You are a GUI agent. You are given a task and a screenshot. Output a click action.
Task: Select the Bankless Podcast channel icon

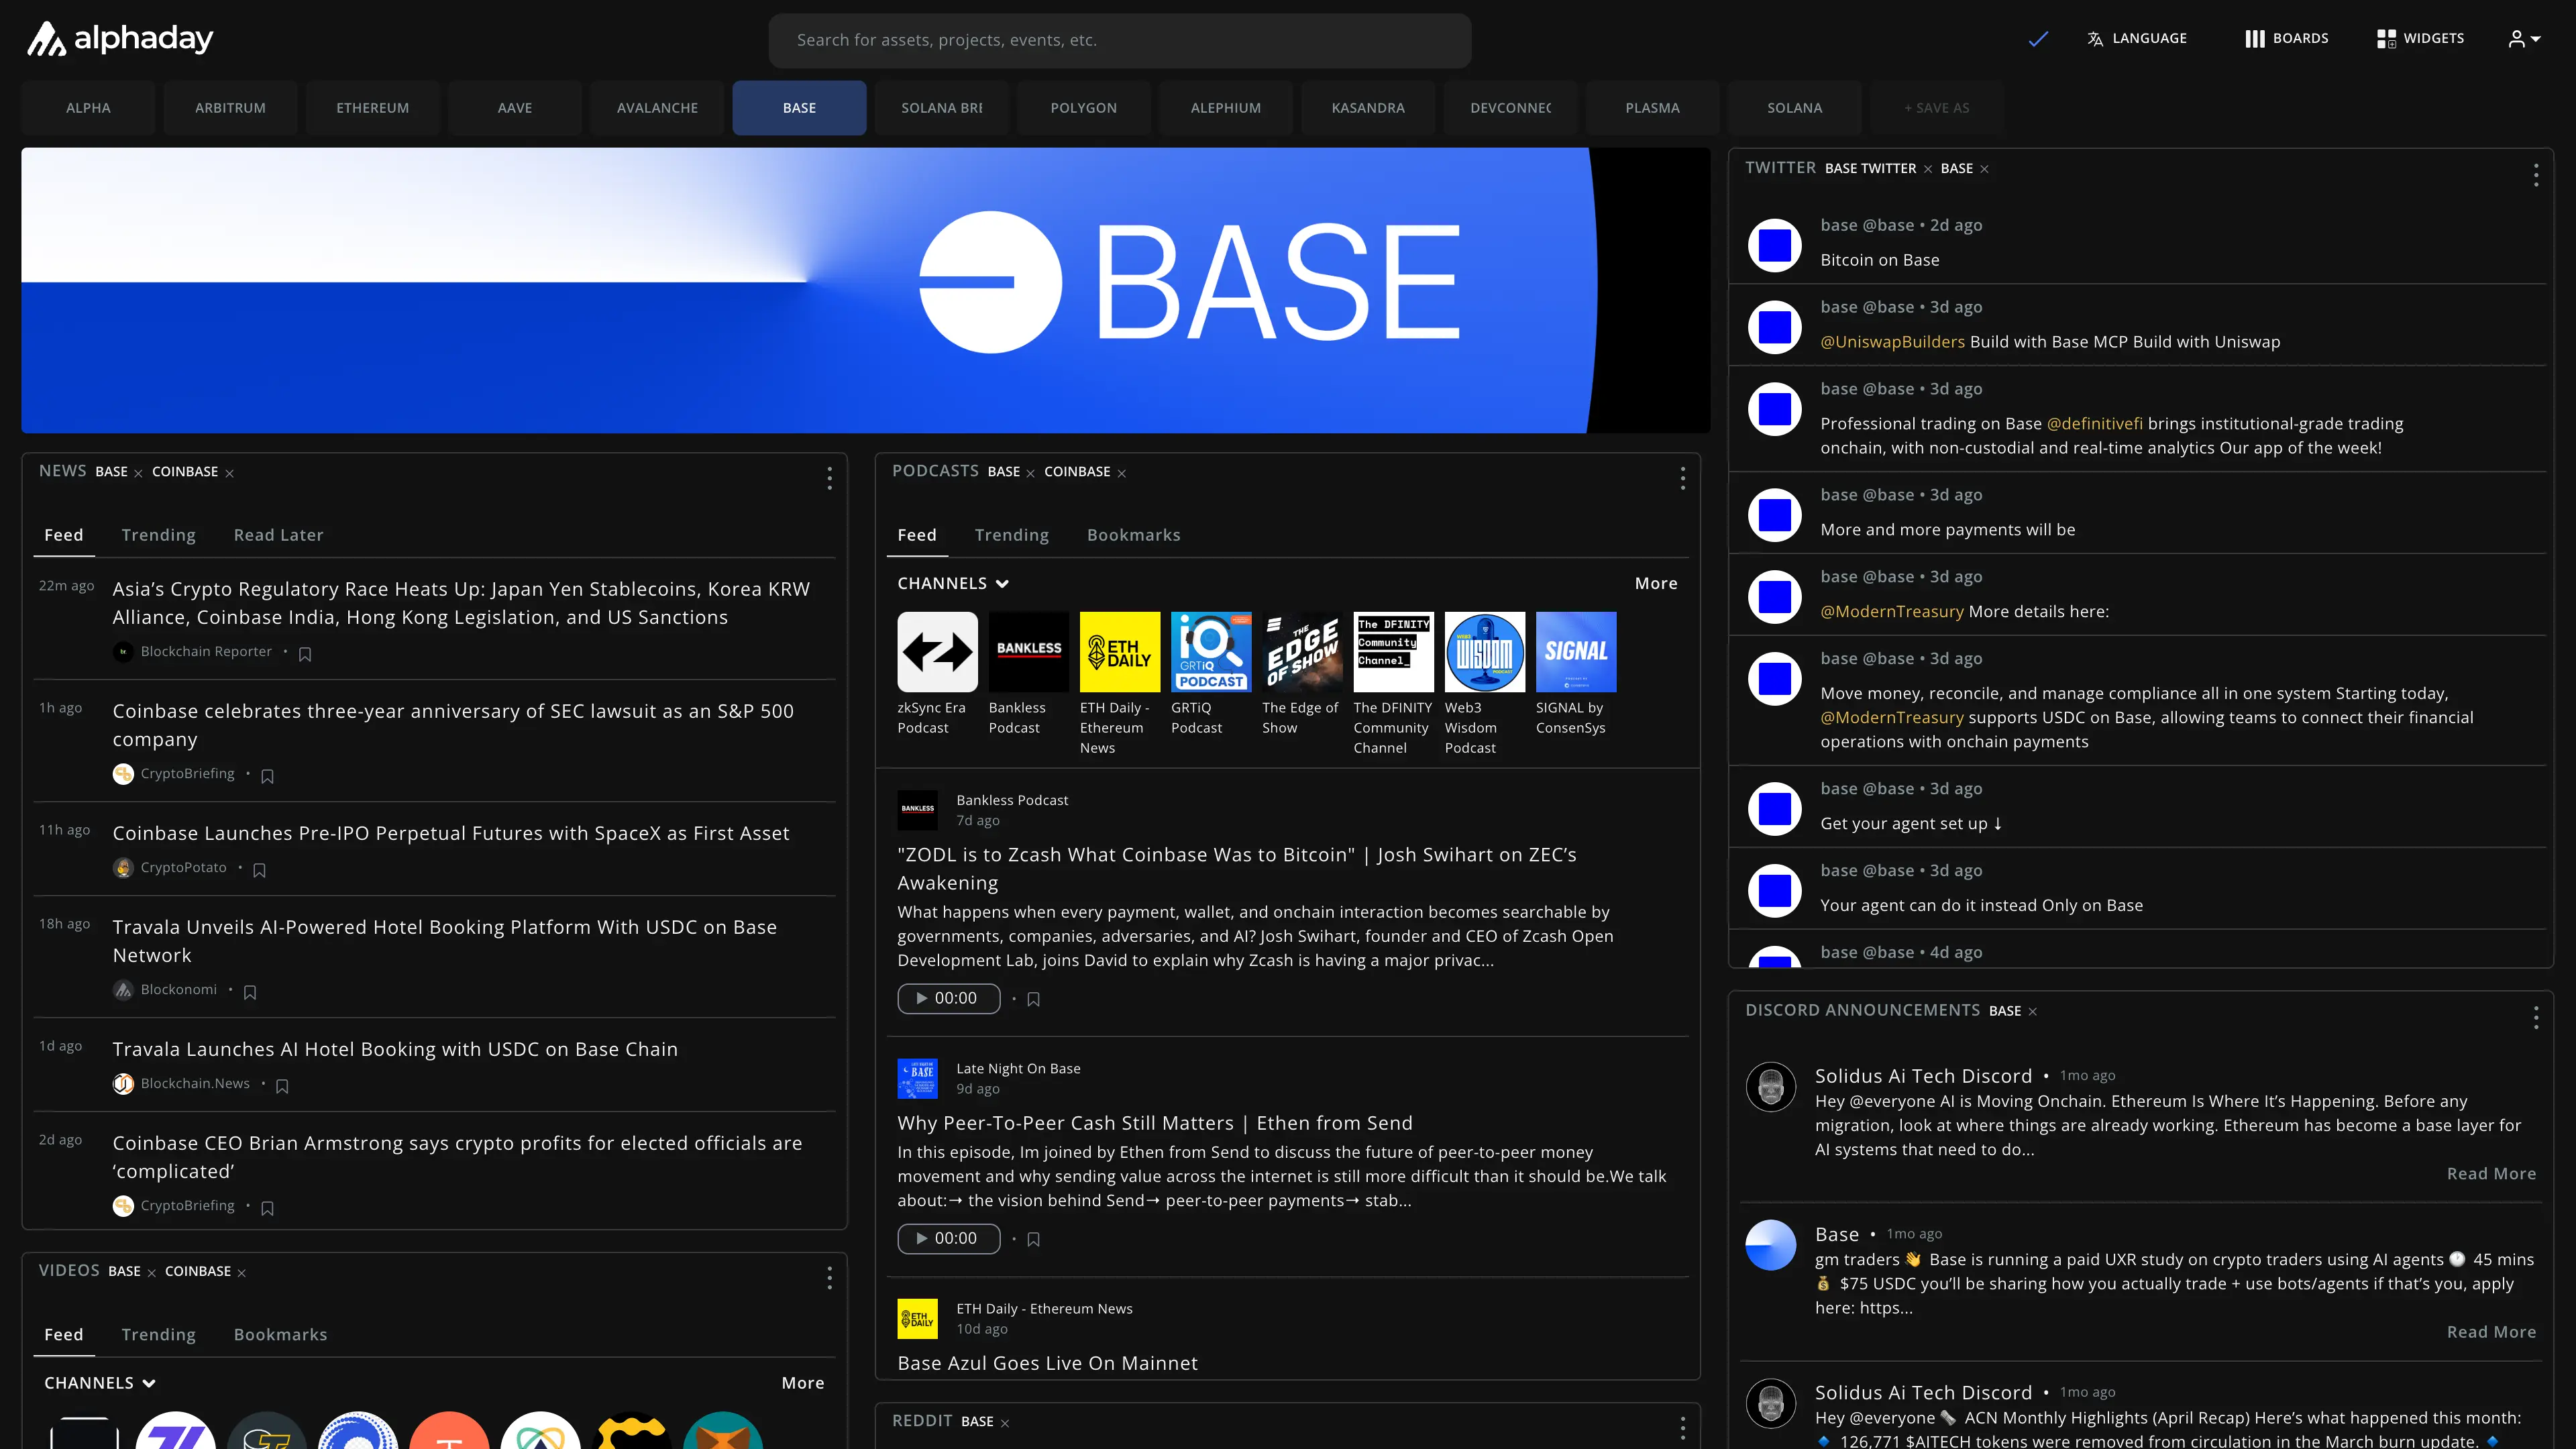click(x=1028, y=652)
